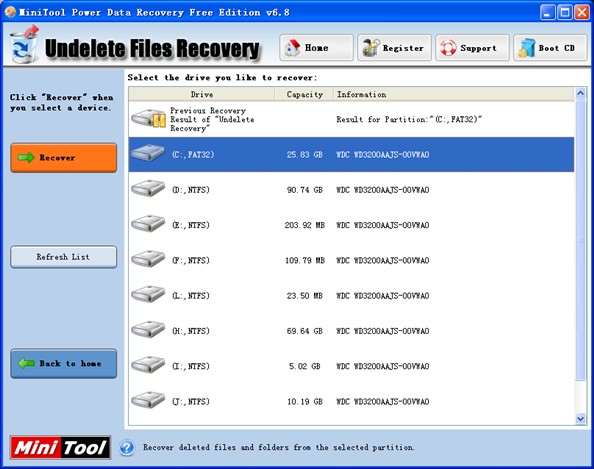This screenshot has width=594, height=469.
Task: Click the Support button
Action: point(472,48)
